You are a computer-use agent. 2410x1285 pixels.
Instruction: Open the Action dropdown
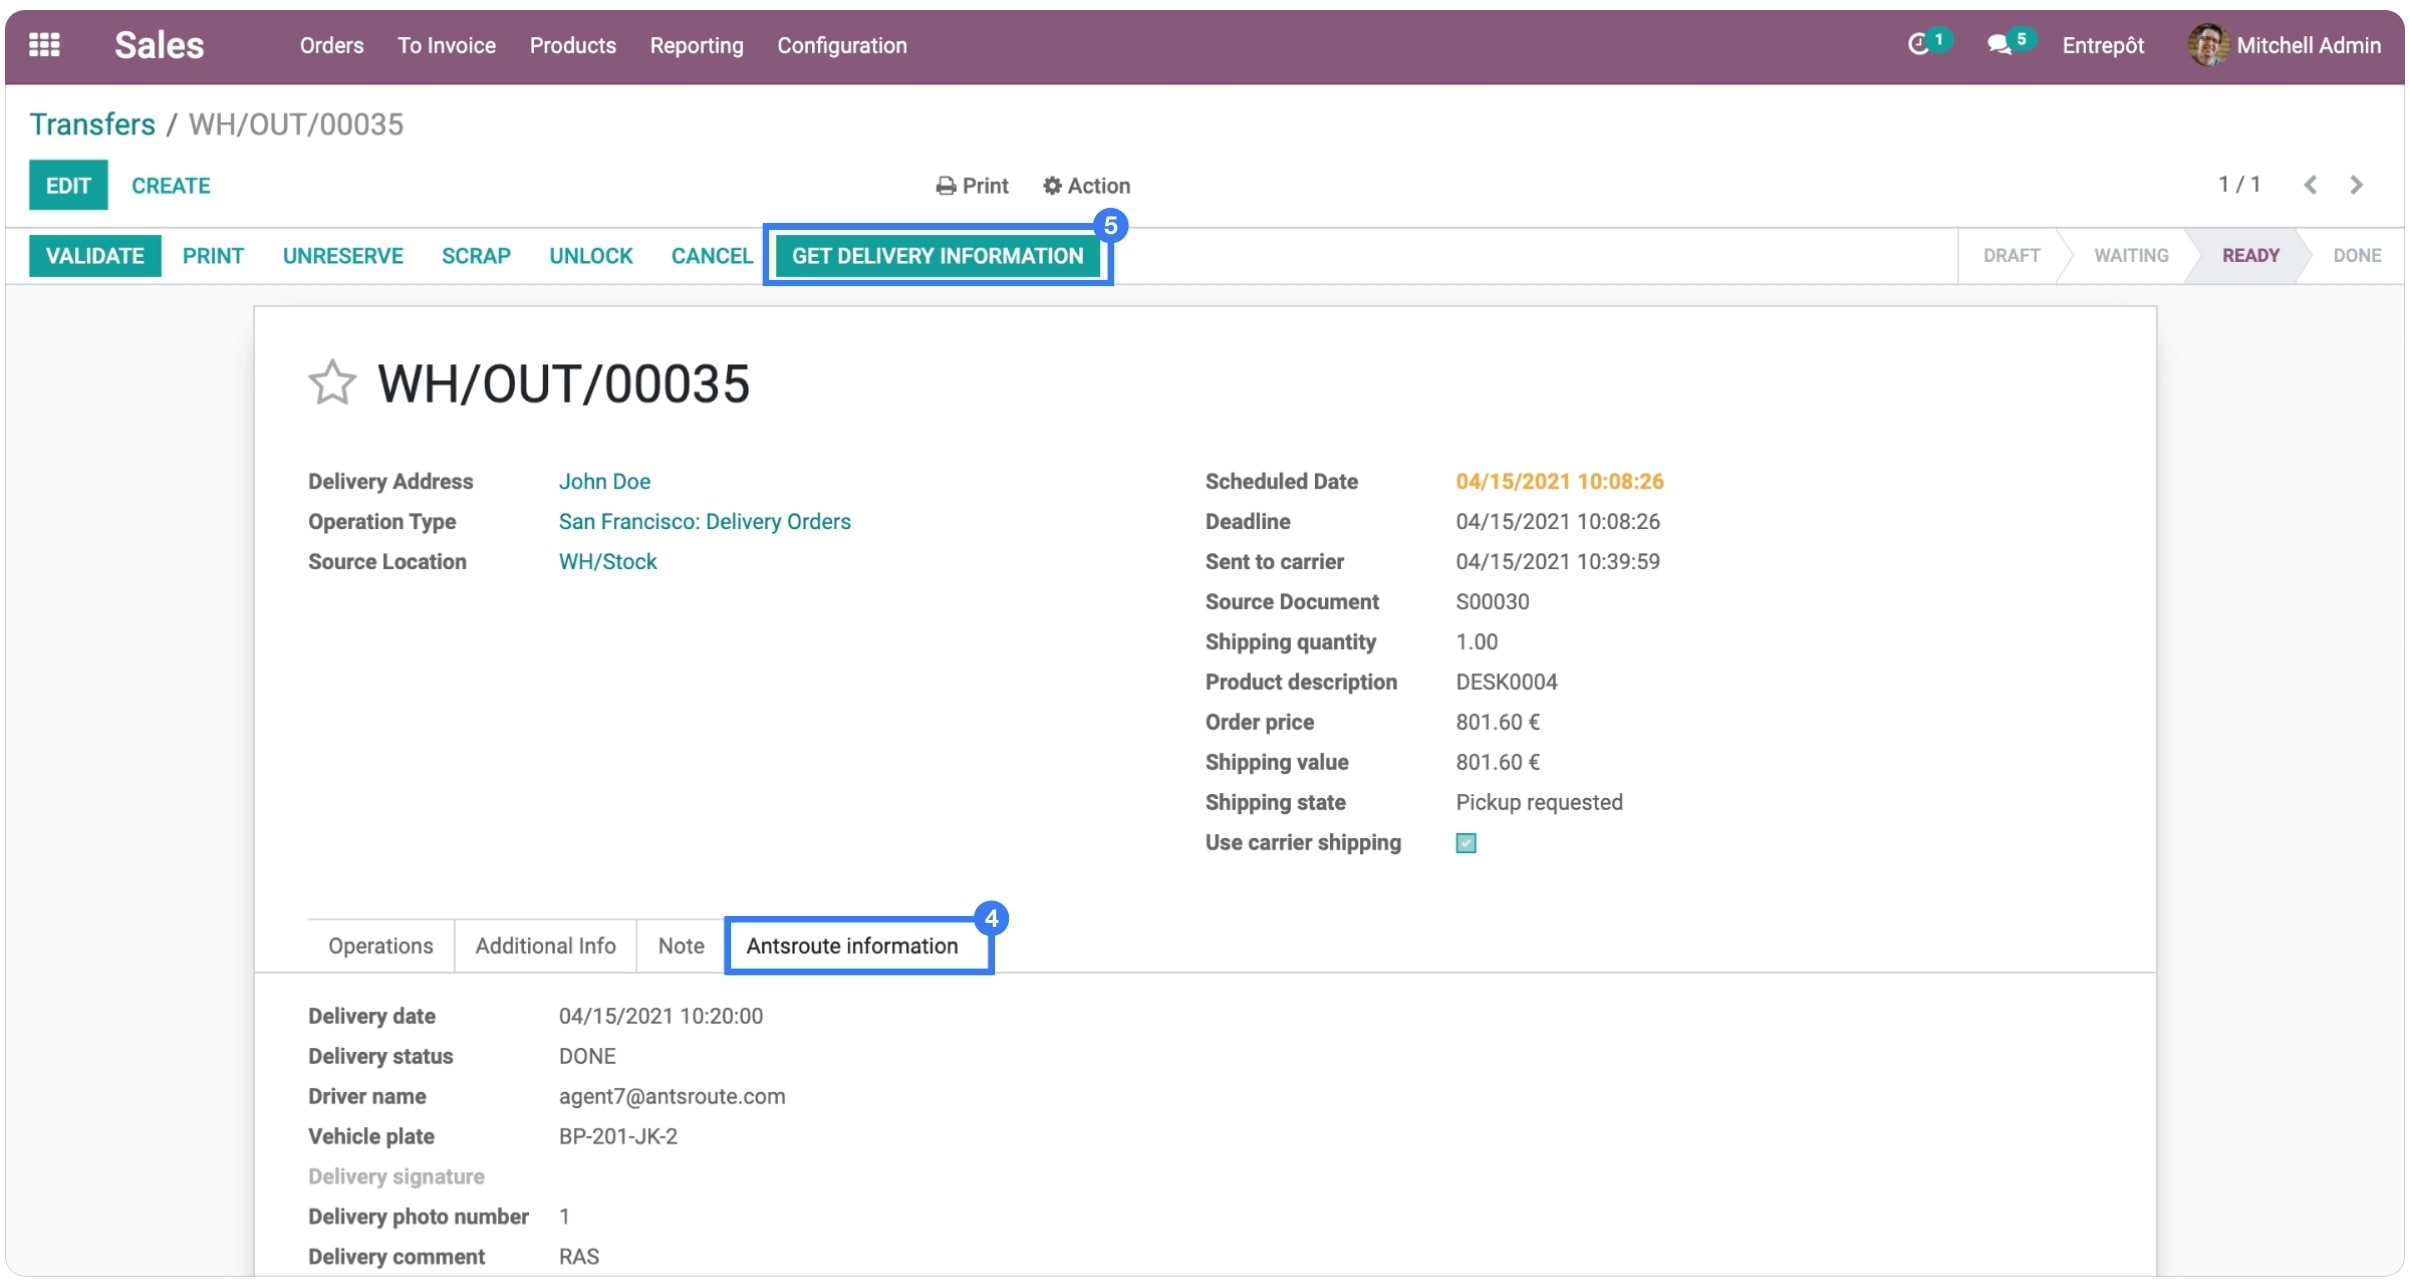tap(1086, 186)
